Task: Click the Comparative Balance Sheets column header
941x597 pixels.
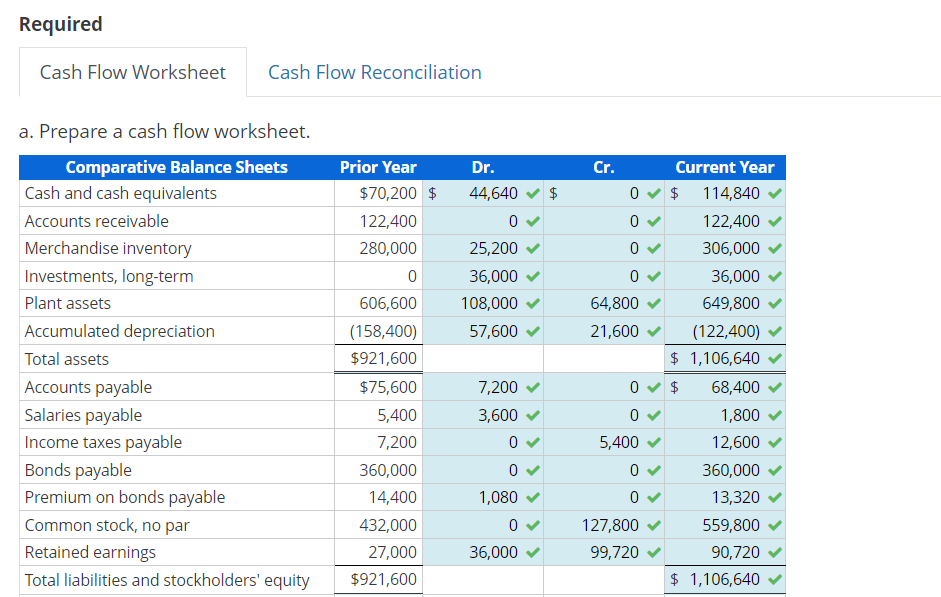Action: pos(176,167)
